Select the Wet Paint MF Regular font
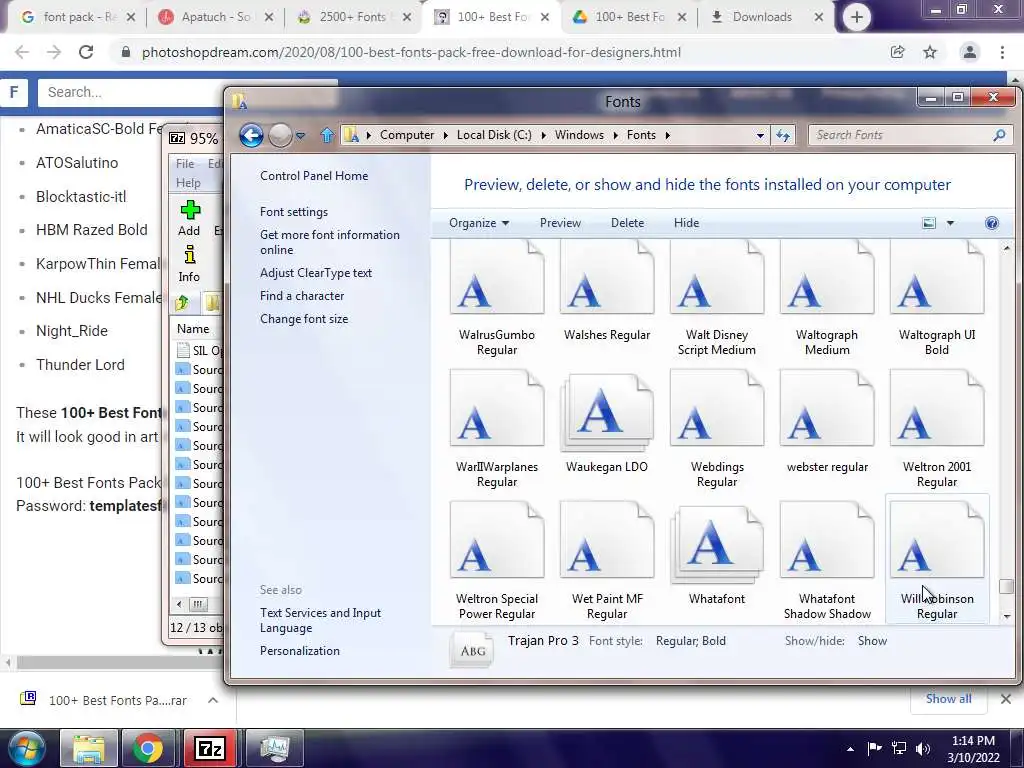The image size is (1024, 768). tap(607, 561)
